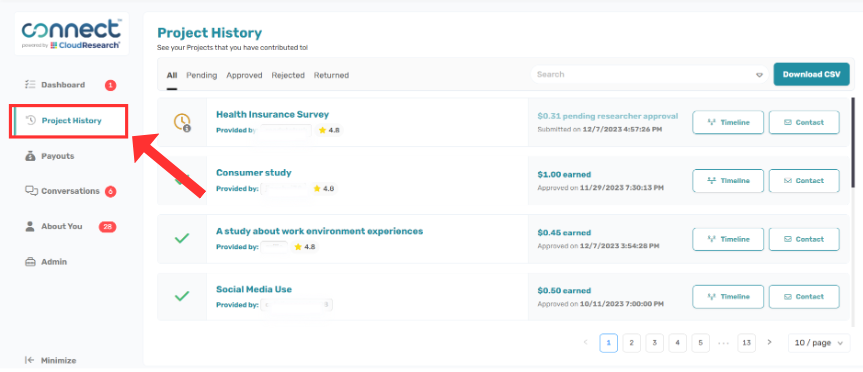863x372 pixels.
Task: Open Payouts in the sidebar
Action: click(x=57, y=156)
